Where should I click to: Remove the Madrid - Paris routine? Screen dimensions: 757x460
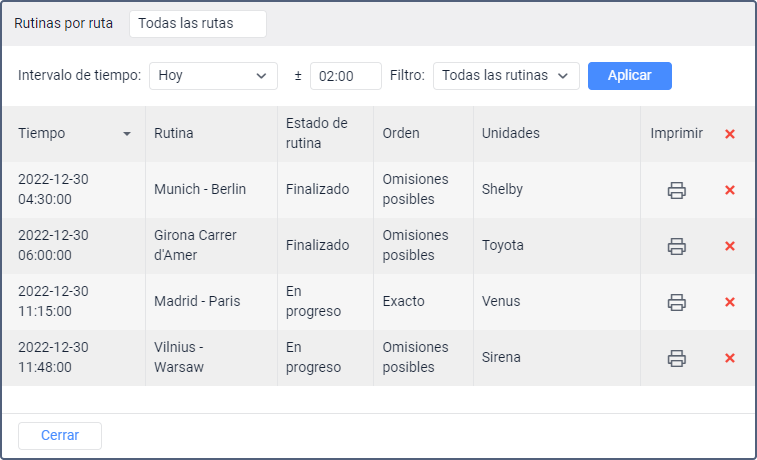click(730, 302)
